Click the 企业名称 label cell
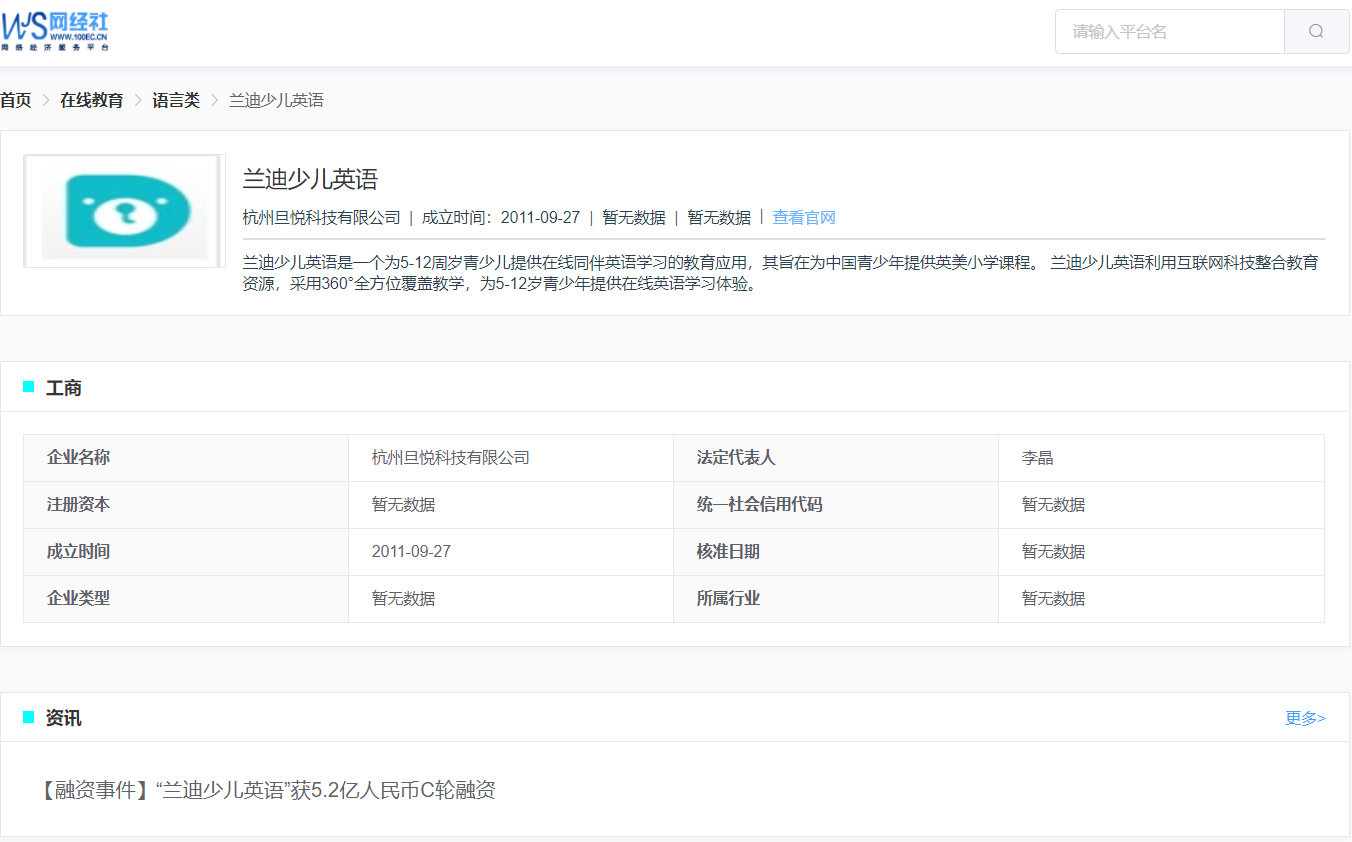The image size is (1352, 842). pyautogui.click(x=186, y=458)
